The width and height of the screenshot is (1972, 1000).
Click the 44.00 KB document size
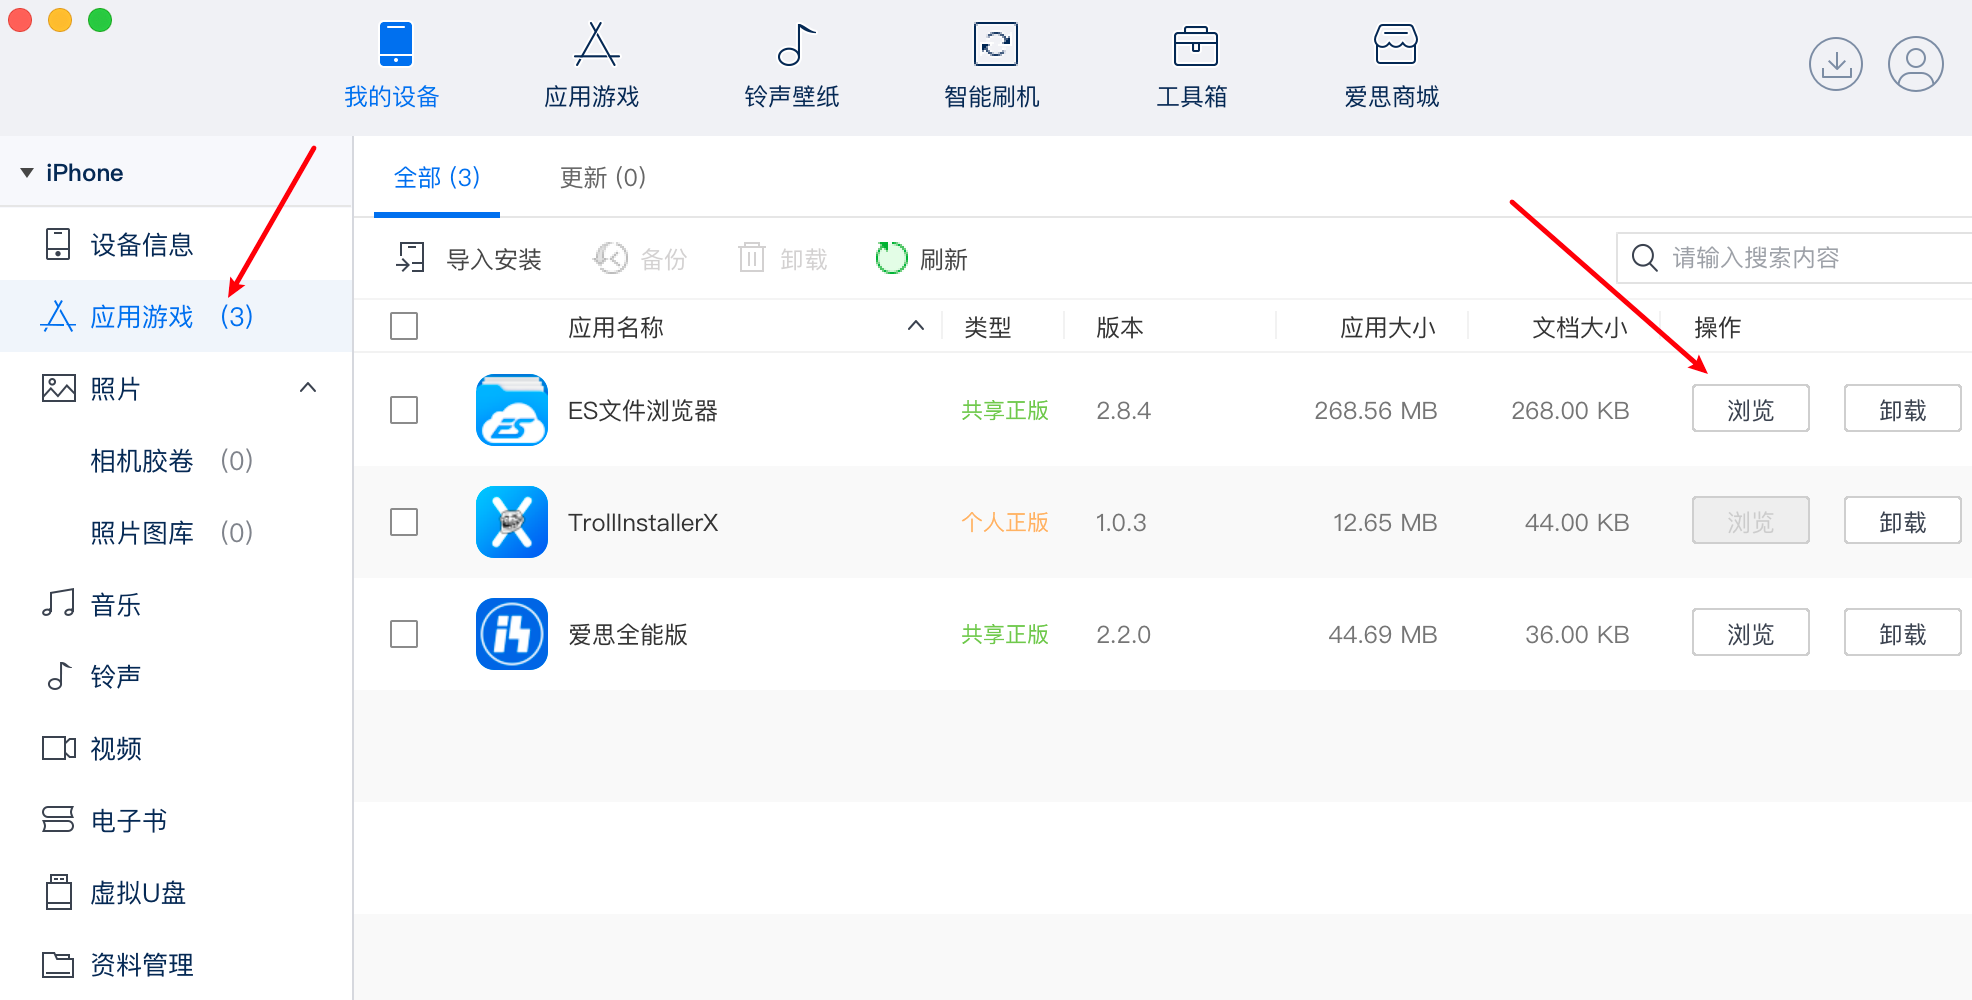pos(1577,522)
